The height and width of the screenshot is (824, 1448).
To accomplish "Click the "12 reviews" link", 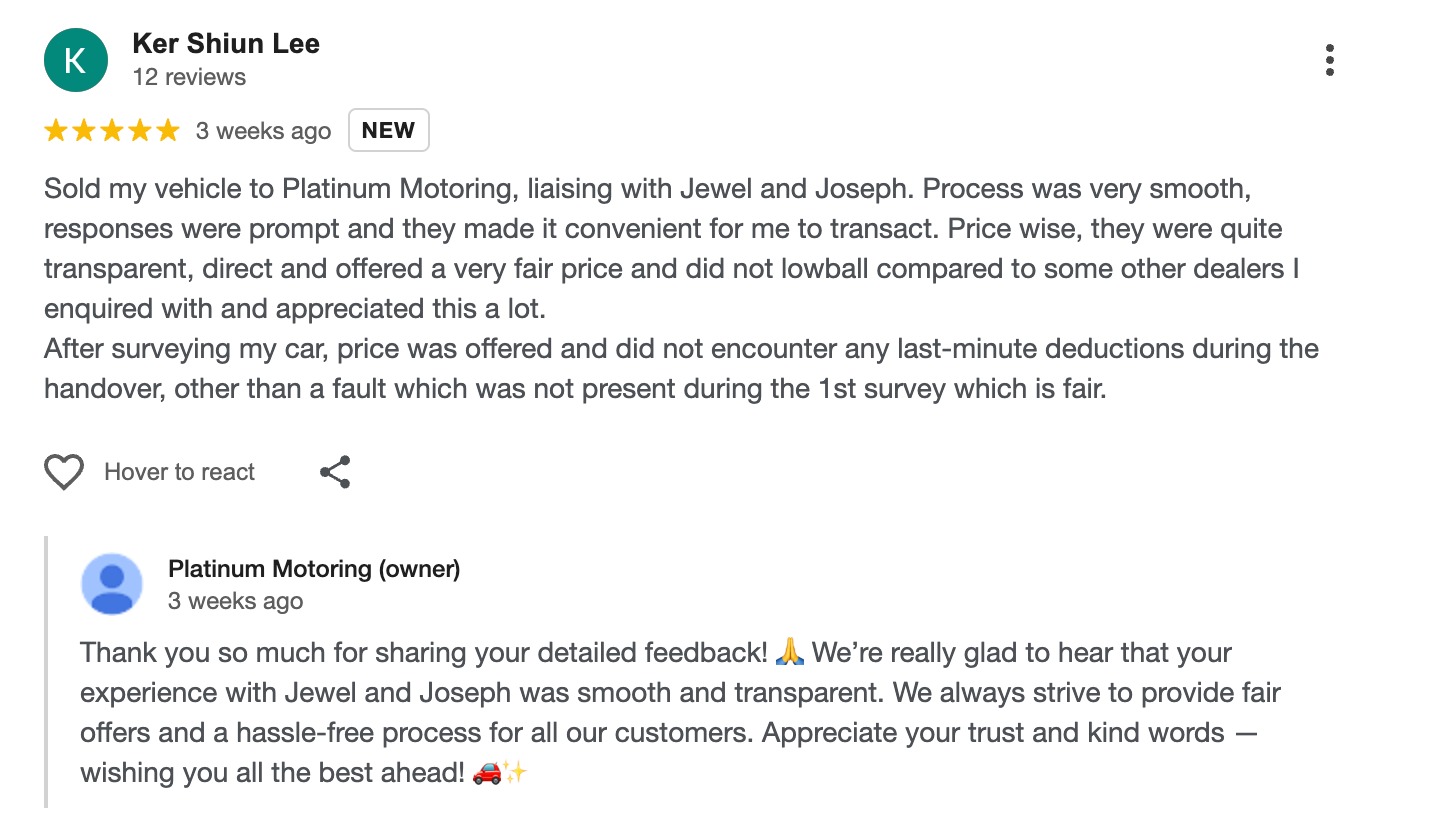I will point(189,77).
